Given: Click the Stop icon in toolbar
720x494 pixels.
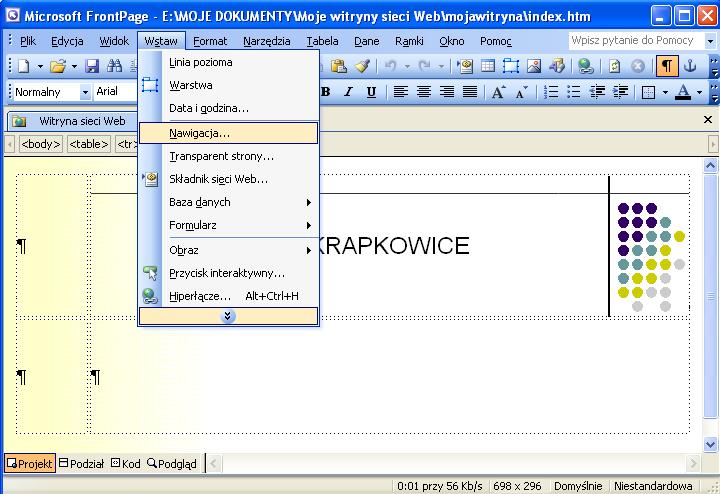Looking at the screenshot, I should [x=637, y=67].
